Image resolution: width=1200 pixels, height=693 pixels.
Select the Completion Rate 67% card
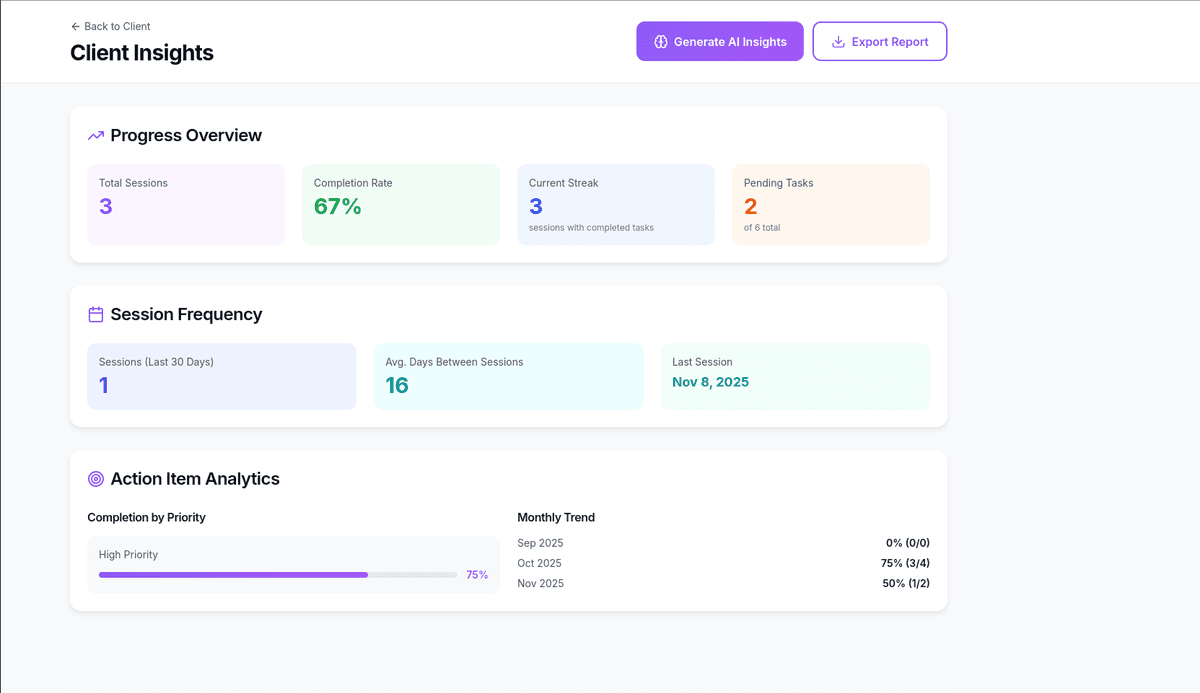point(401,204)
